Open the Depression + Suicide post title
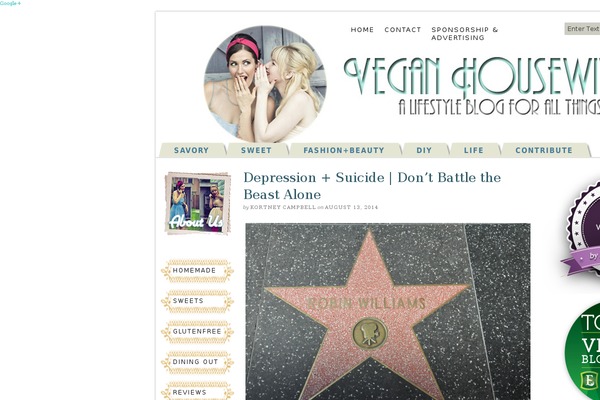Viewport: 600px width, 400px height. pyautogui.click(x=372, y=186)
